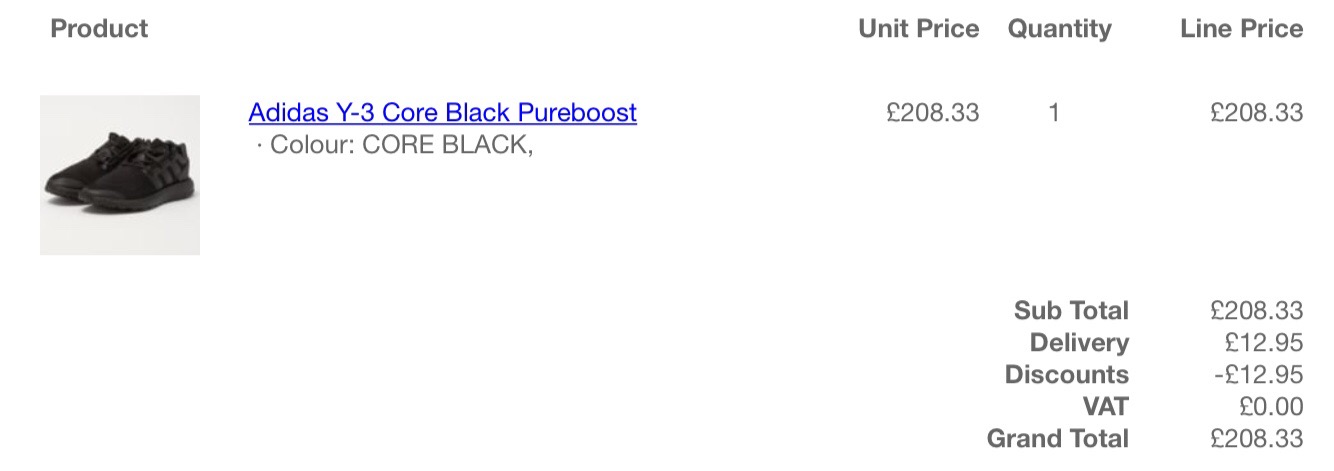Click the Grand Total amount £208.33
The width and height of the screenshot is (1334, 471).
click(x=1256, y=439)
